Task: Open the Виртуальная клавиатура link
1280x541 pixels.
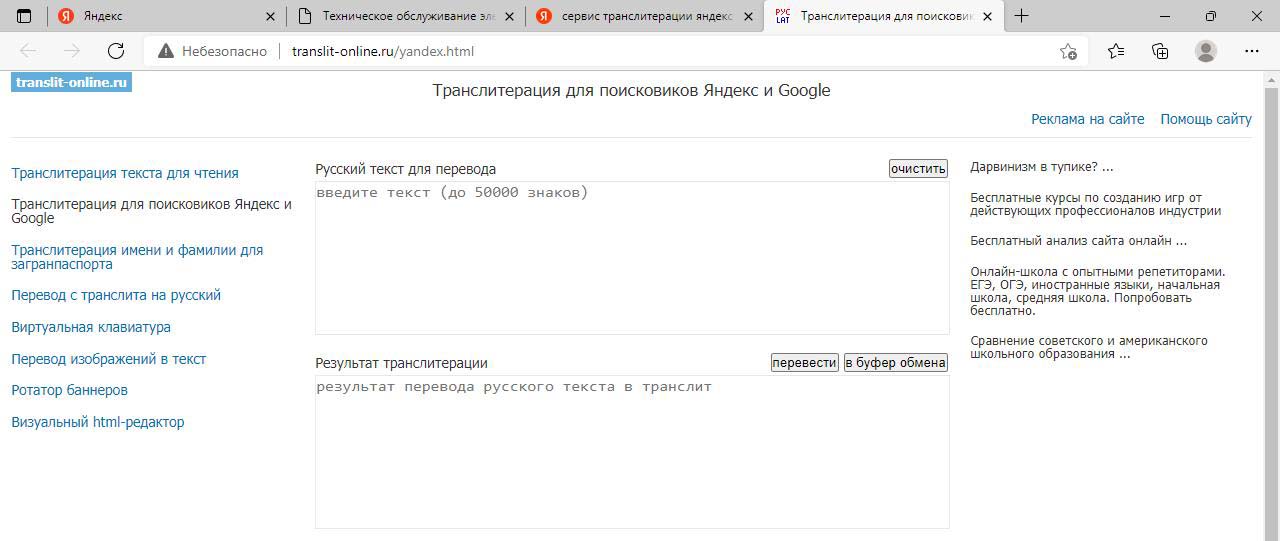Action: click(91, 327)
